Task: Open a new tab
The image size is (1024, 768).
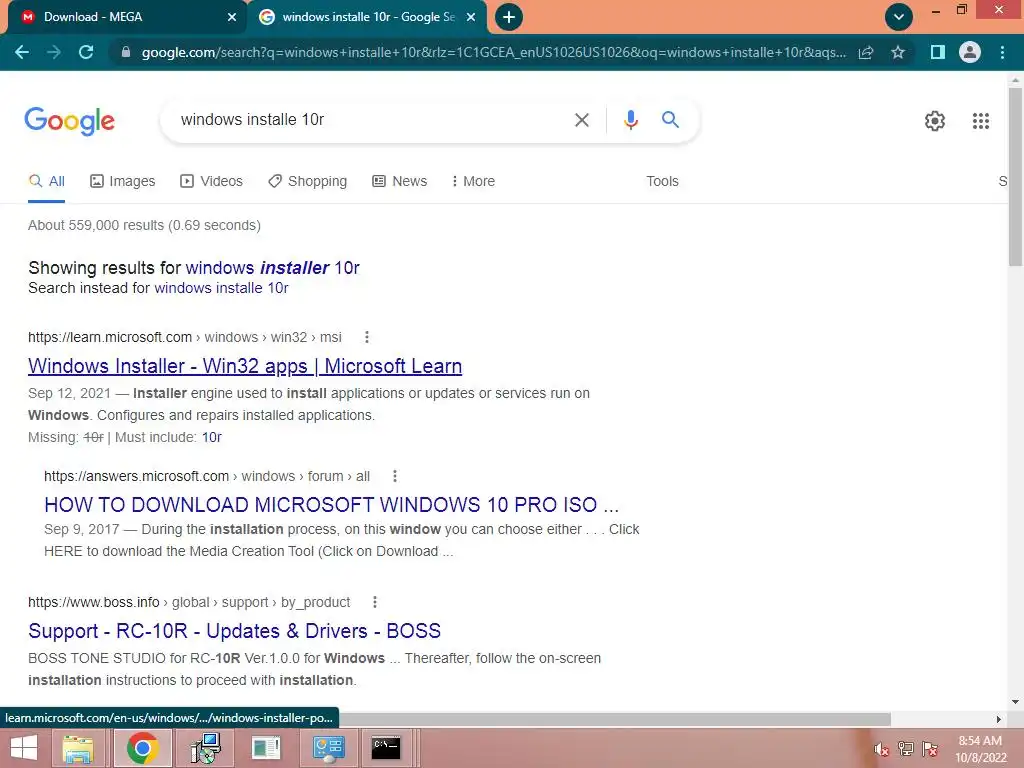Action: click(x=509, y=17)
